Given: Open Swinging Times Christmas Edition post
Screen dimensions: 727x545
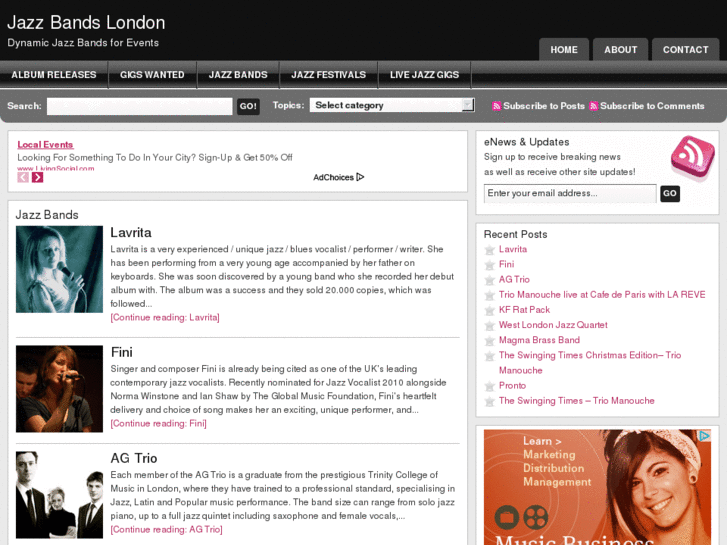Looking at the screenshot, I should [x=590, y=363].
